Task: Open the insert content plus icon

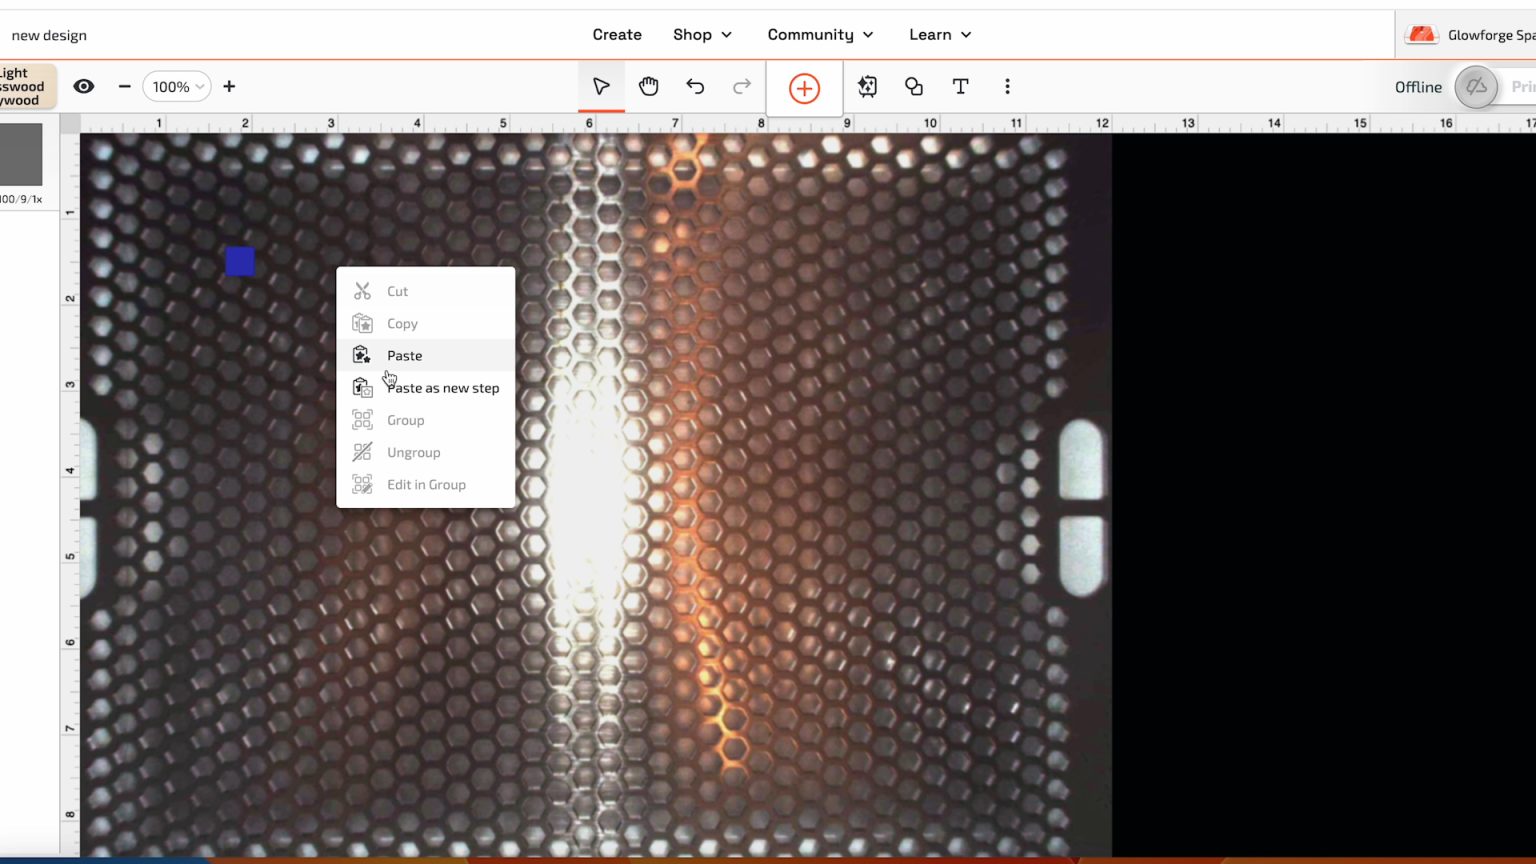Action: tap(804, 88)
